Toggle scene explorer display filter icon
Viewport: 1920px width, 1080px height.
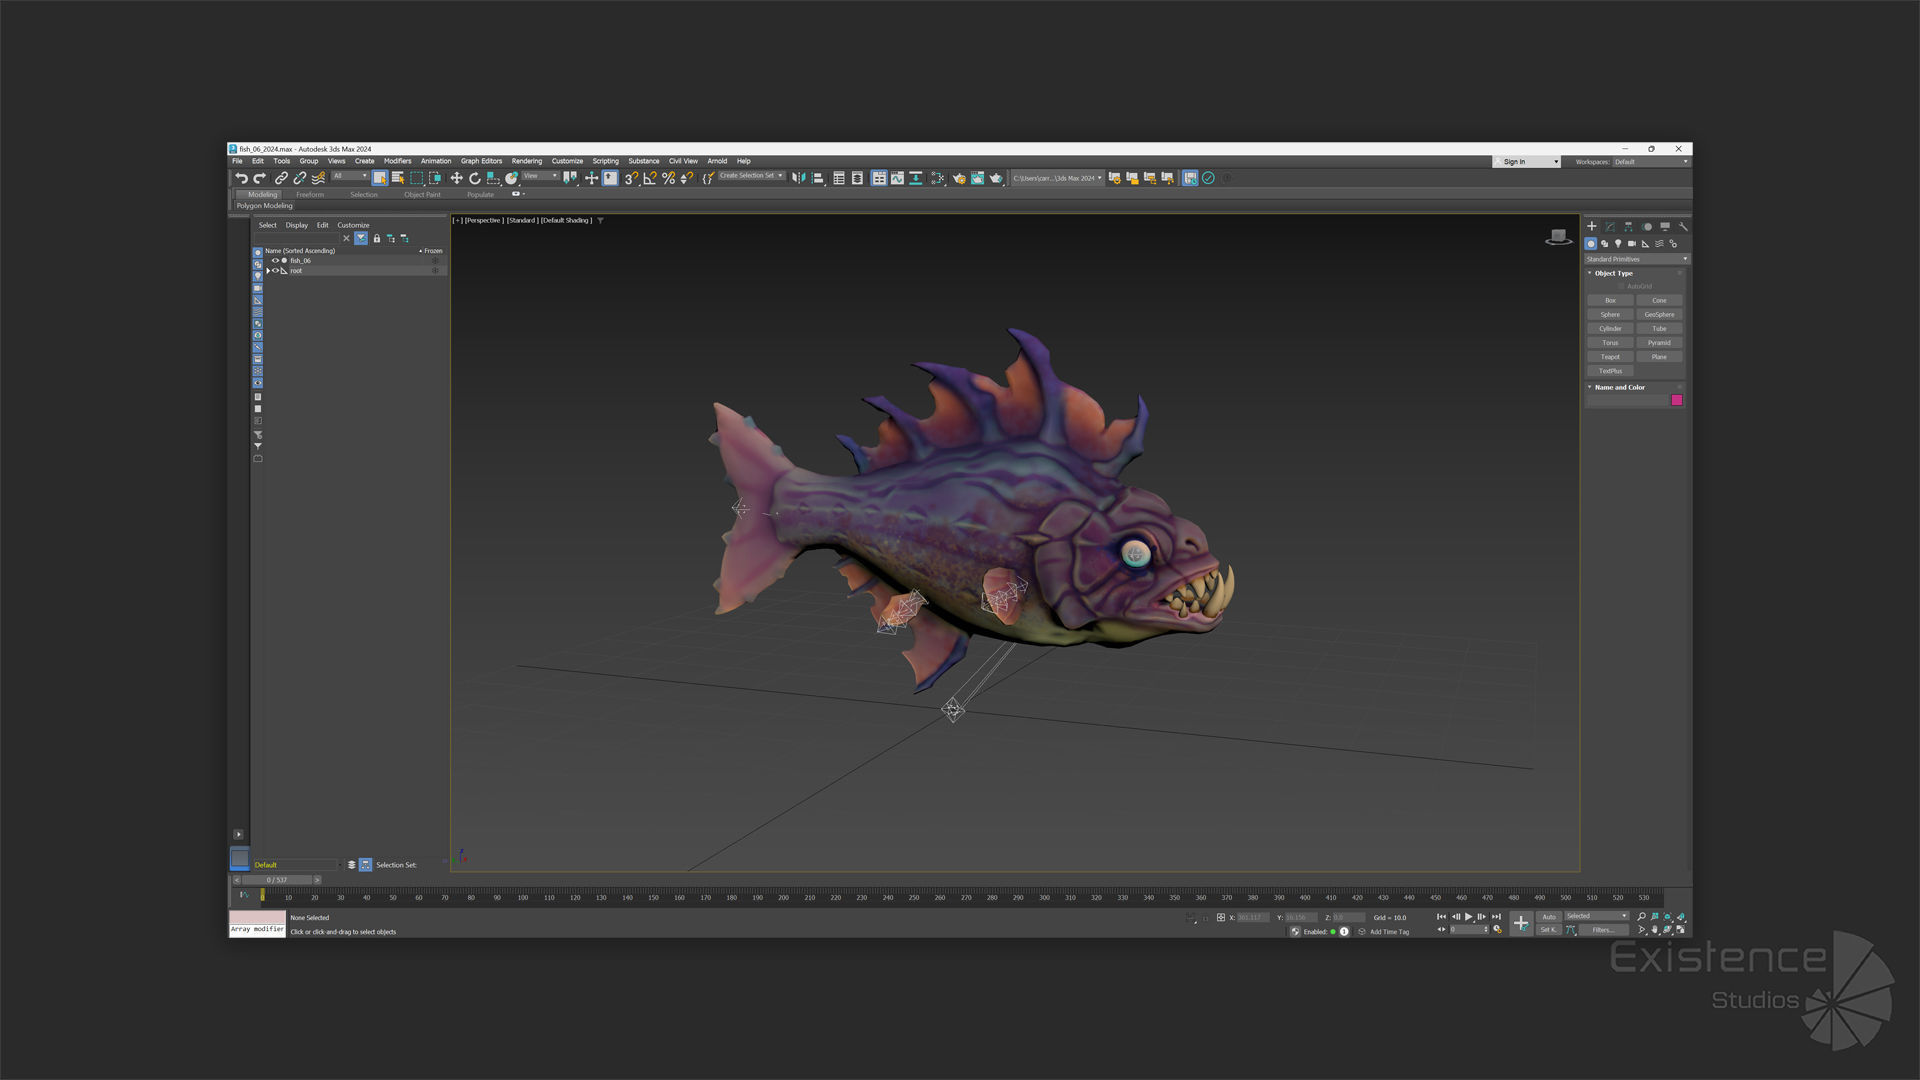[361, 238]
